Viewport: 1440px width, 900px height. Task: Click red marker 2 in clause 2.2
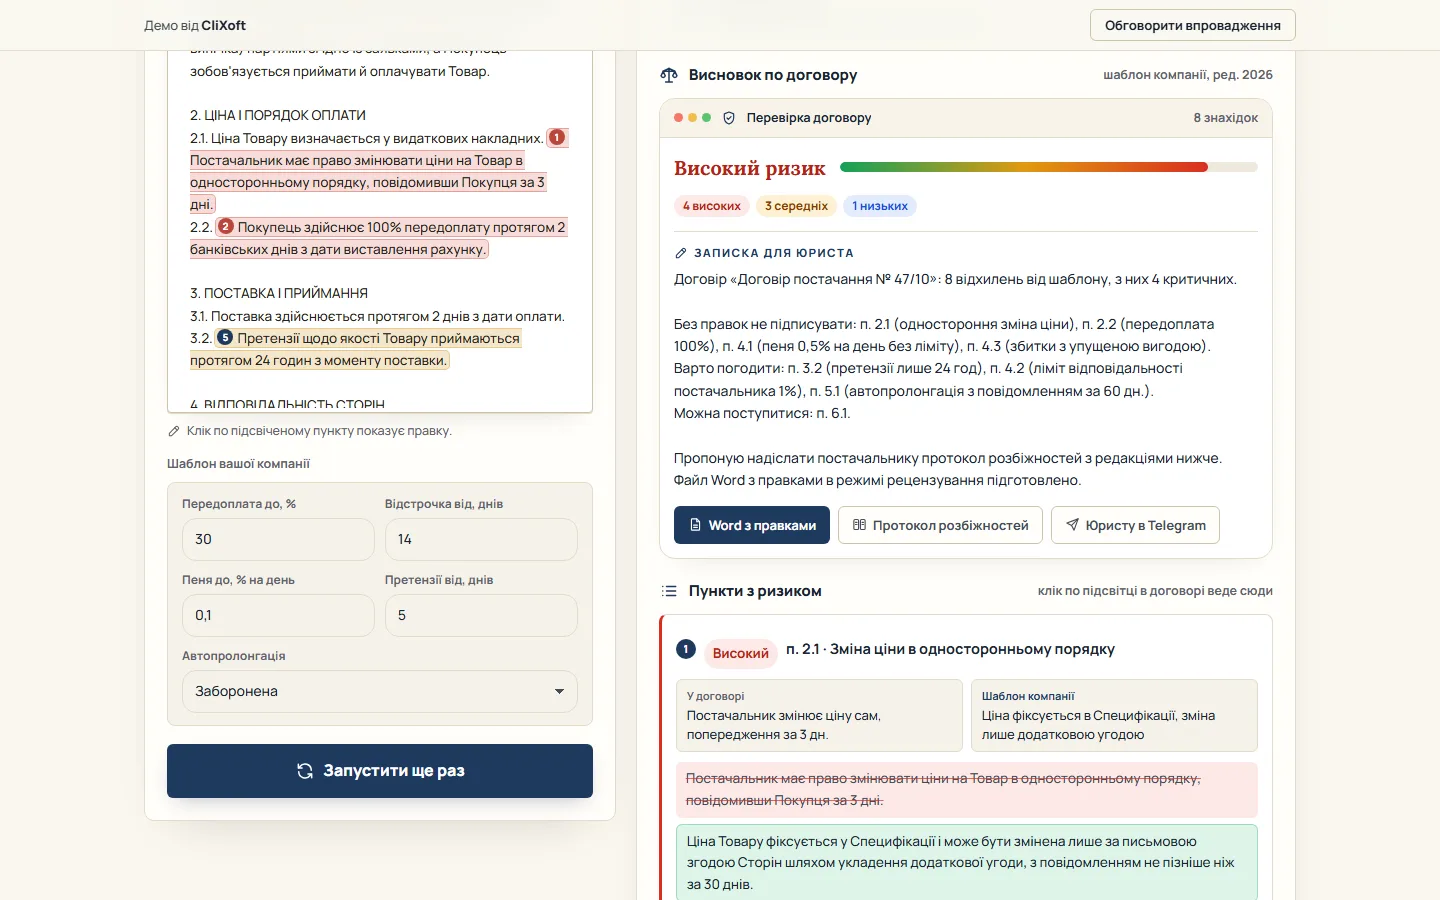tap(226, 227)
